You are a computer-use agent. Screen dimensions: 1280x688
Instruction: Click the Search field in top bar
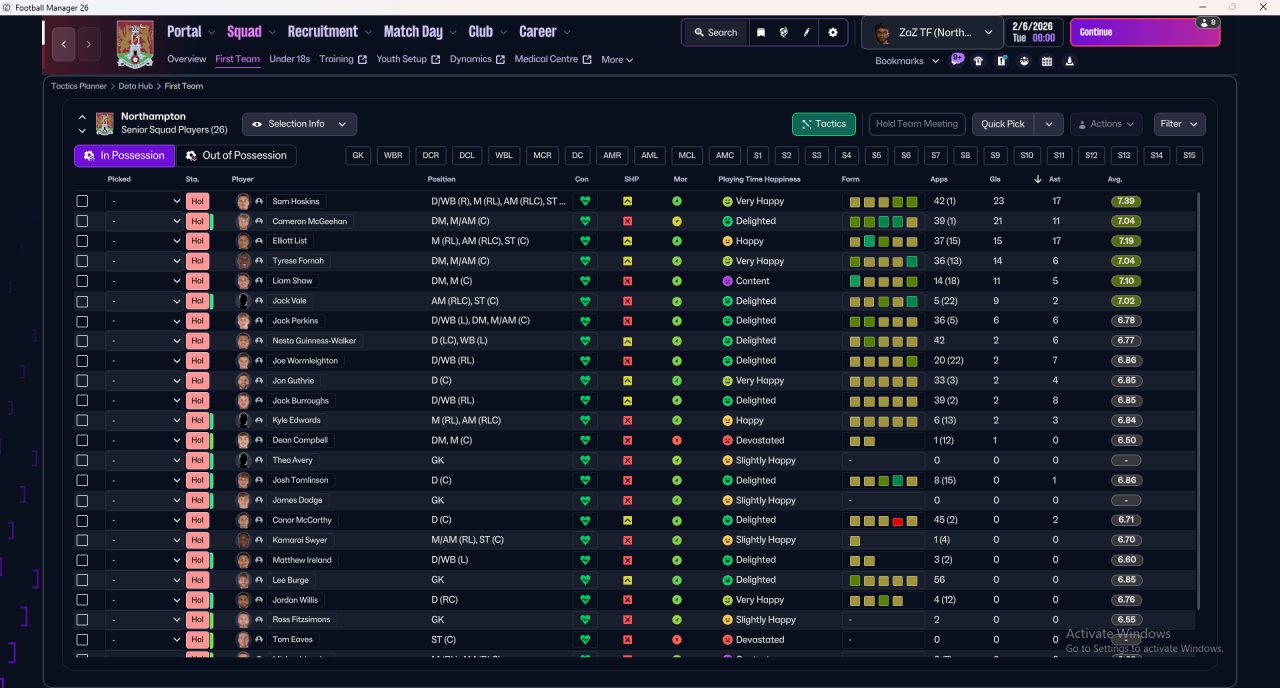pos(715,32)
